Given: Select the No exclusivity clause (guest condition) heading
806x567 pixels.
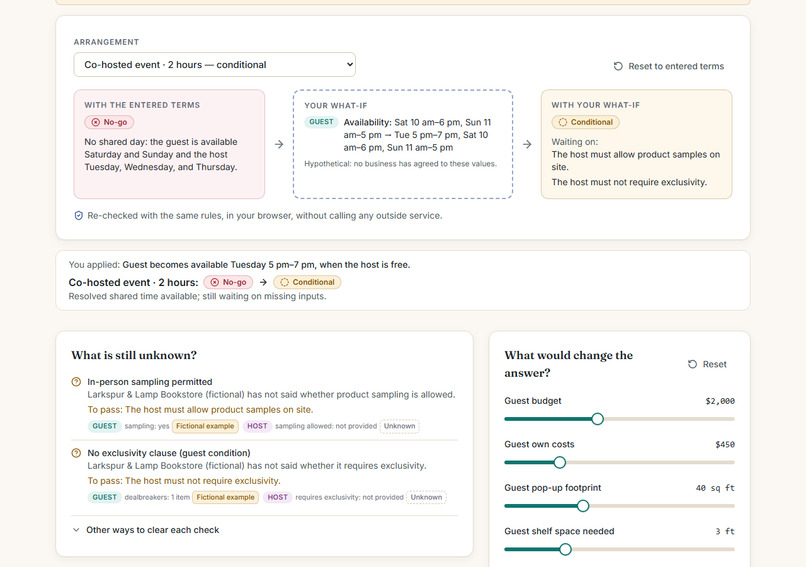Looking at the screenshot, I should pyautogui.click(x=169, y=453).
